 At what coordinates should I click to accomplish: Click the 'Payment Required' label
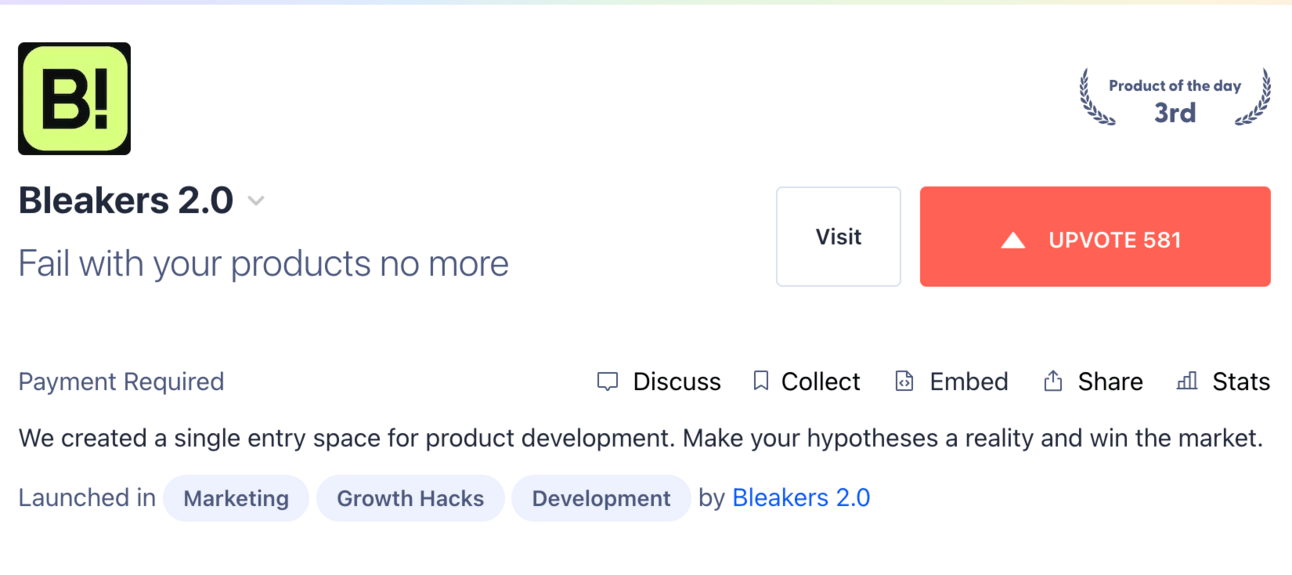121,382
